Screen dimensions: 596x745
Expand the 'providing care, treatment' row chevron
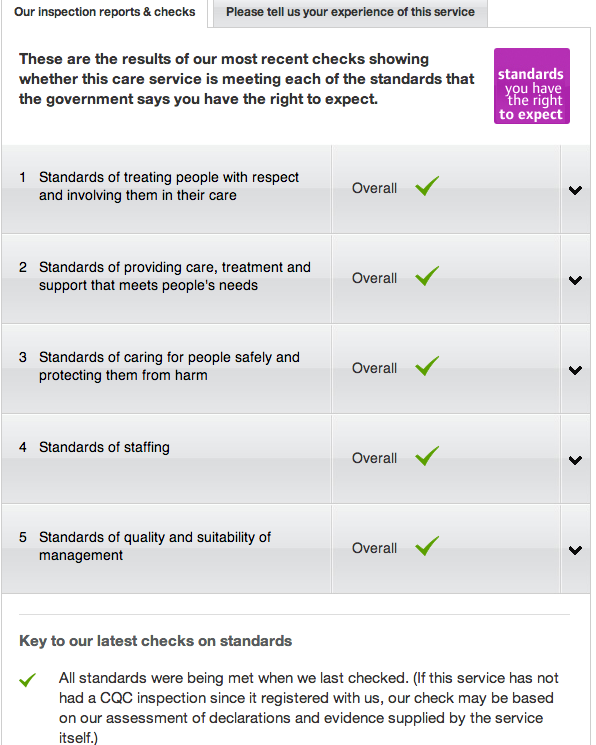(575, 280)
